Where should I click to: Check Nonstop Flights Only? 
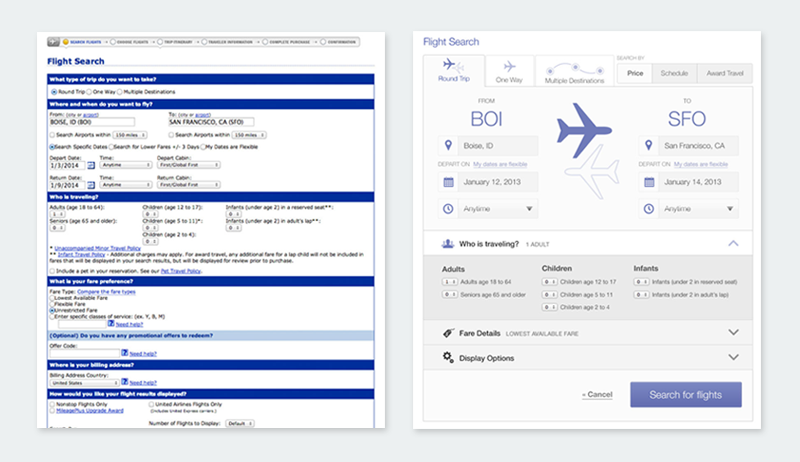(x=52, y=404)
